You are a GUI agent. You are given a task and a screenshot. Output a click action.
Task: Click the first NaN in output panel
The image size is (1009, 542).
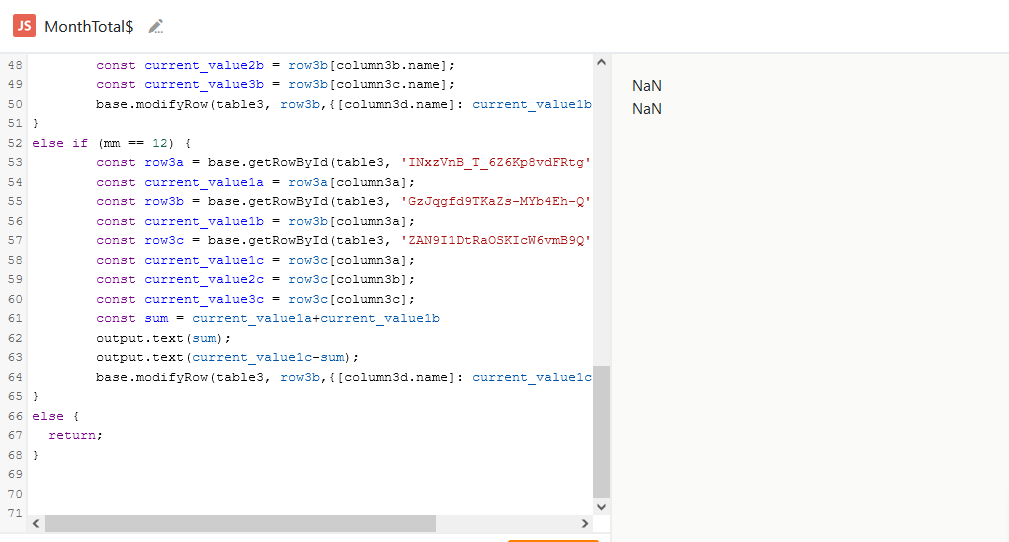[x=647, y=86]
